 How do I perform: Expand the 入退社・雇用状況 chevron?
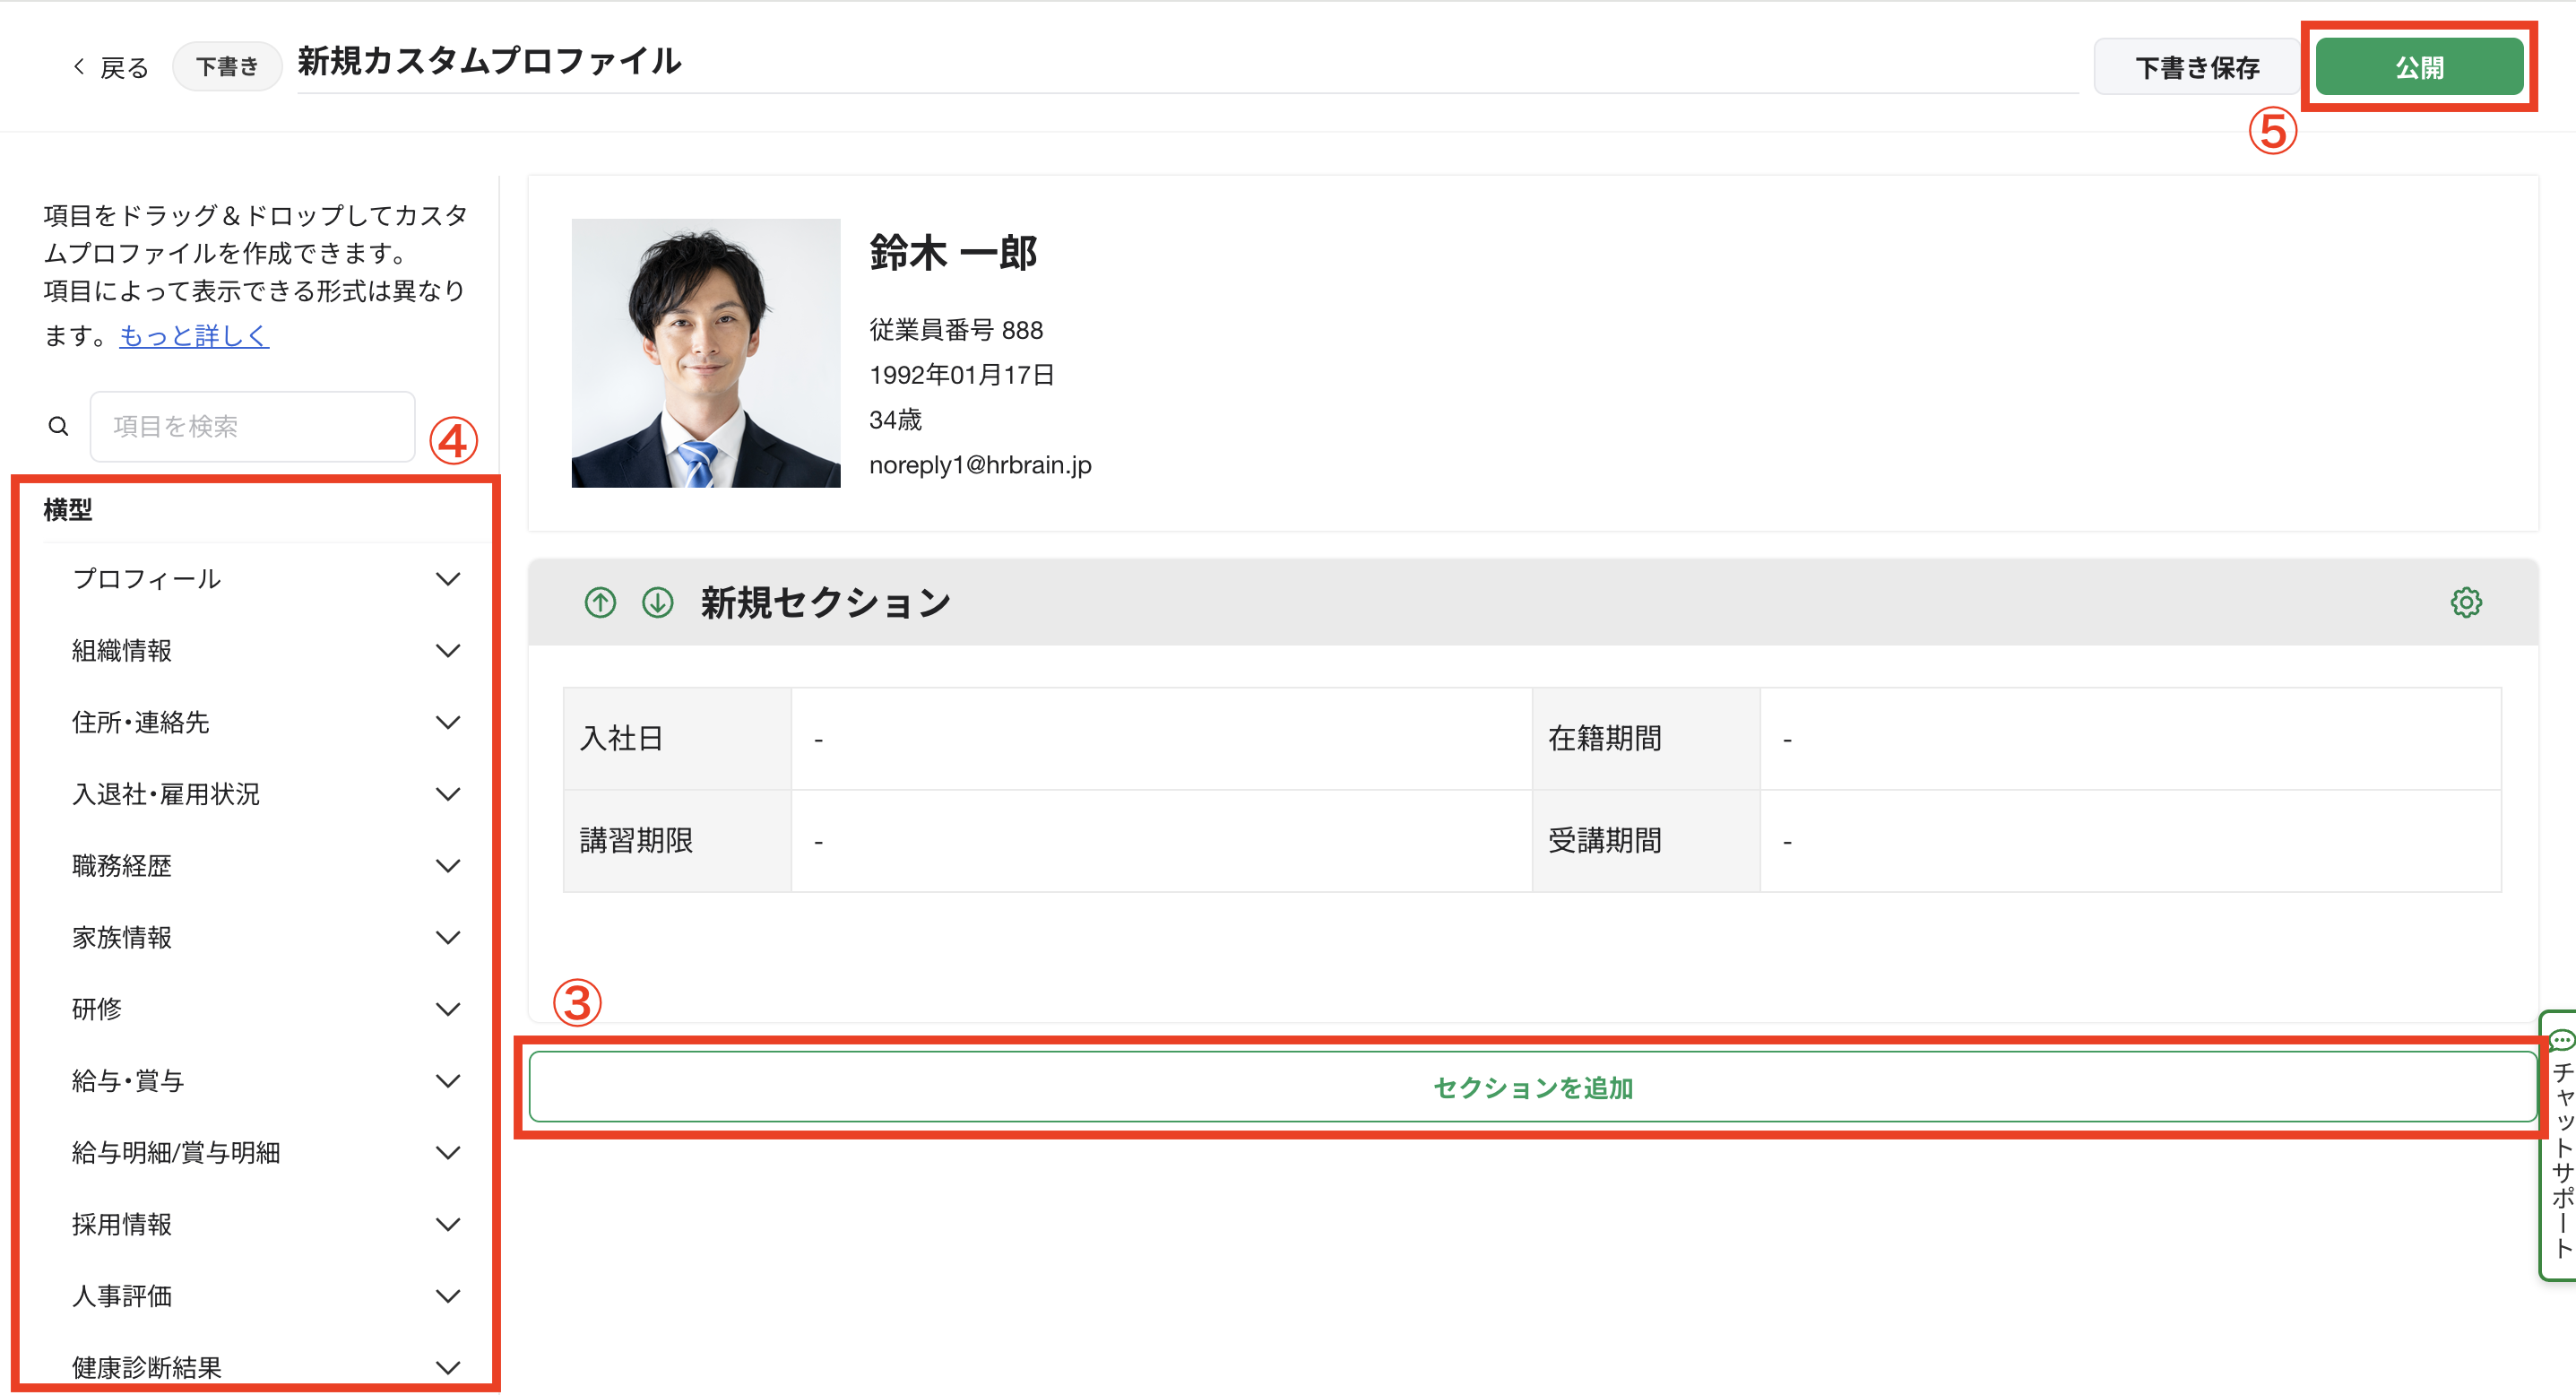click(x=448, y=795)
